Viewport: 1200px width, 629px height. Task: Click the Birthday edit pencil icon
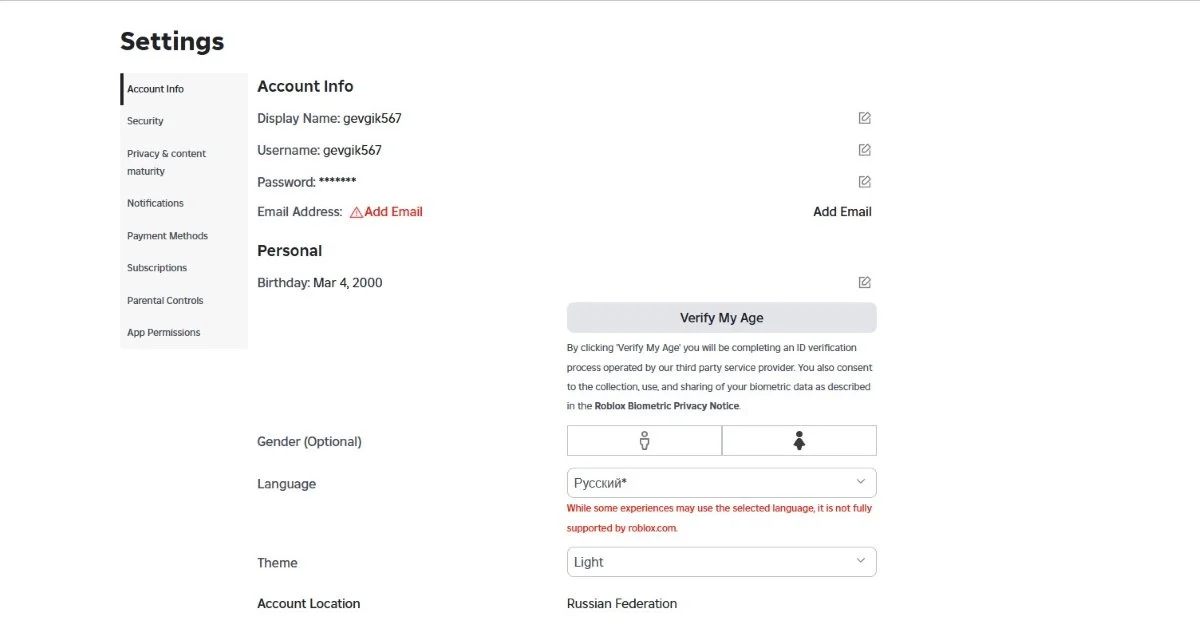point(865,282)
